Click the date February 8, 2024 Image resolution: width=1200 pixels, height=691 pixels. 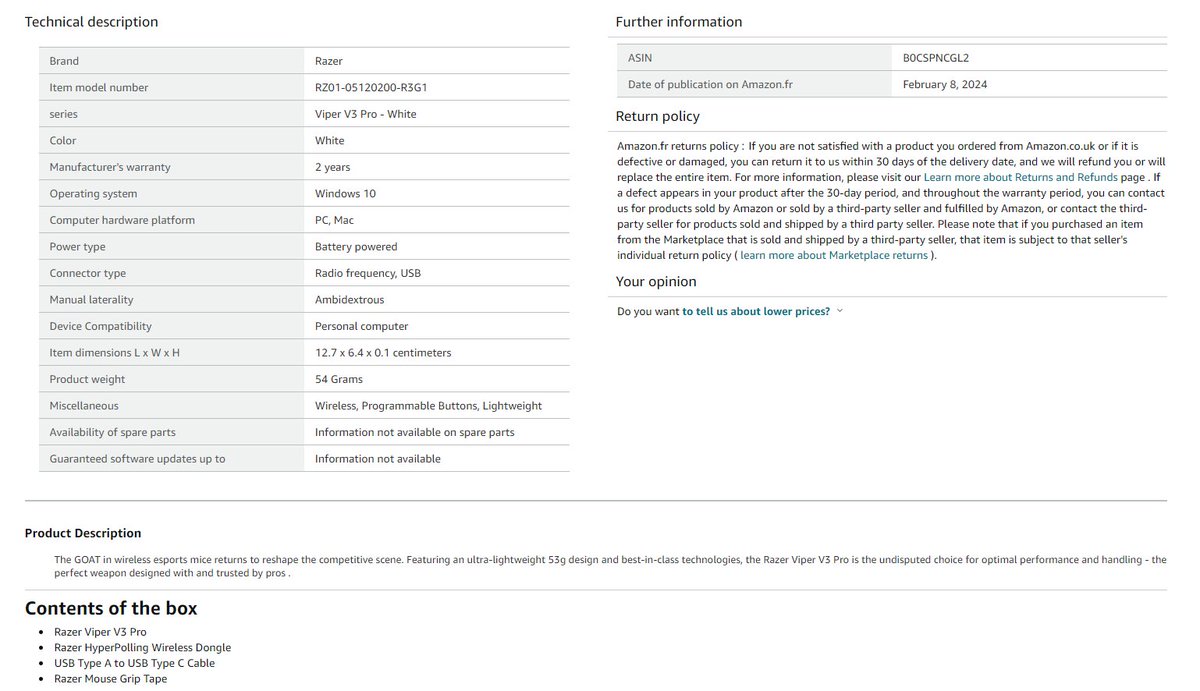point(945,84)
